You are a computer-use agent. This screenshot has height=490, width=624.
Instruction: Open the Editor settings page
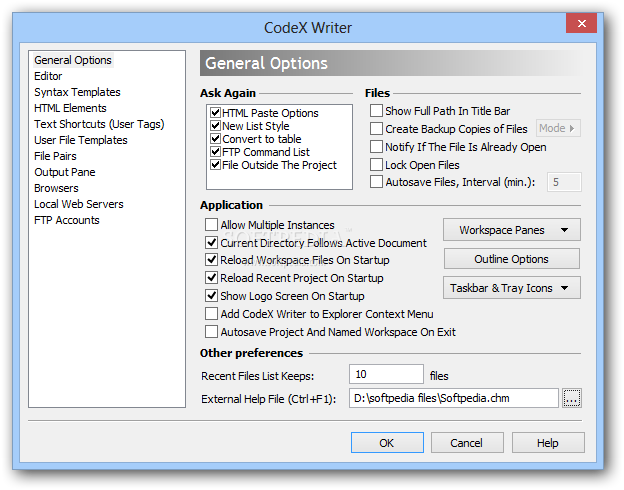click(x=48, y=76)
